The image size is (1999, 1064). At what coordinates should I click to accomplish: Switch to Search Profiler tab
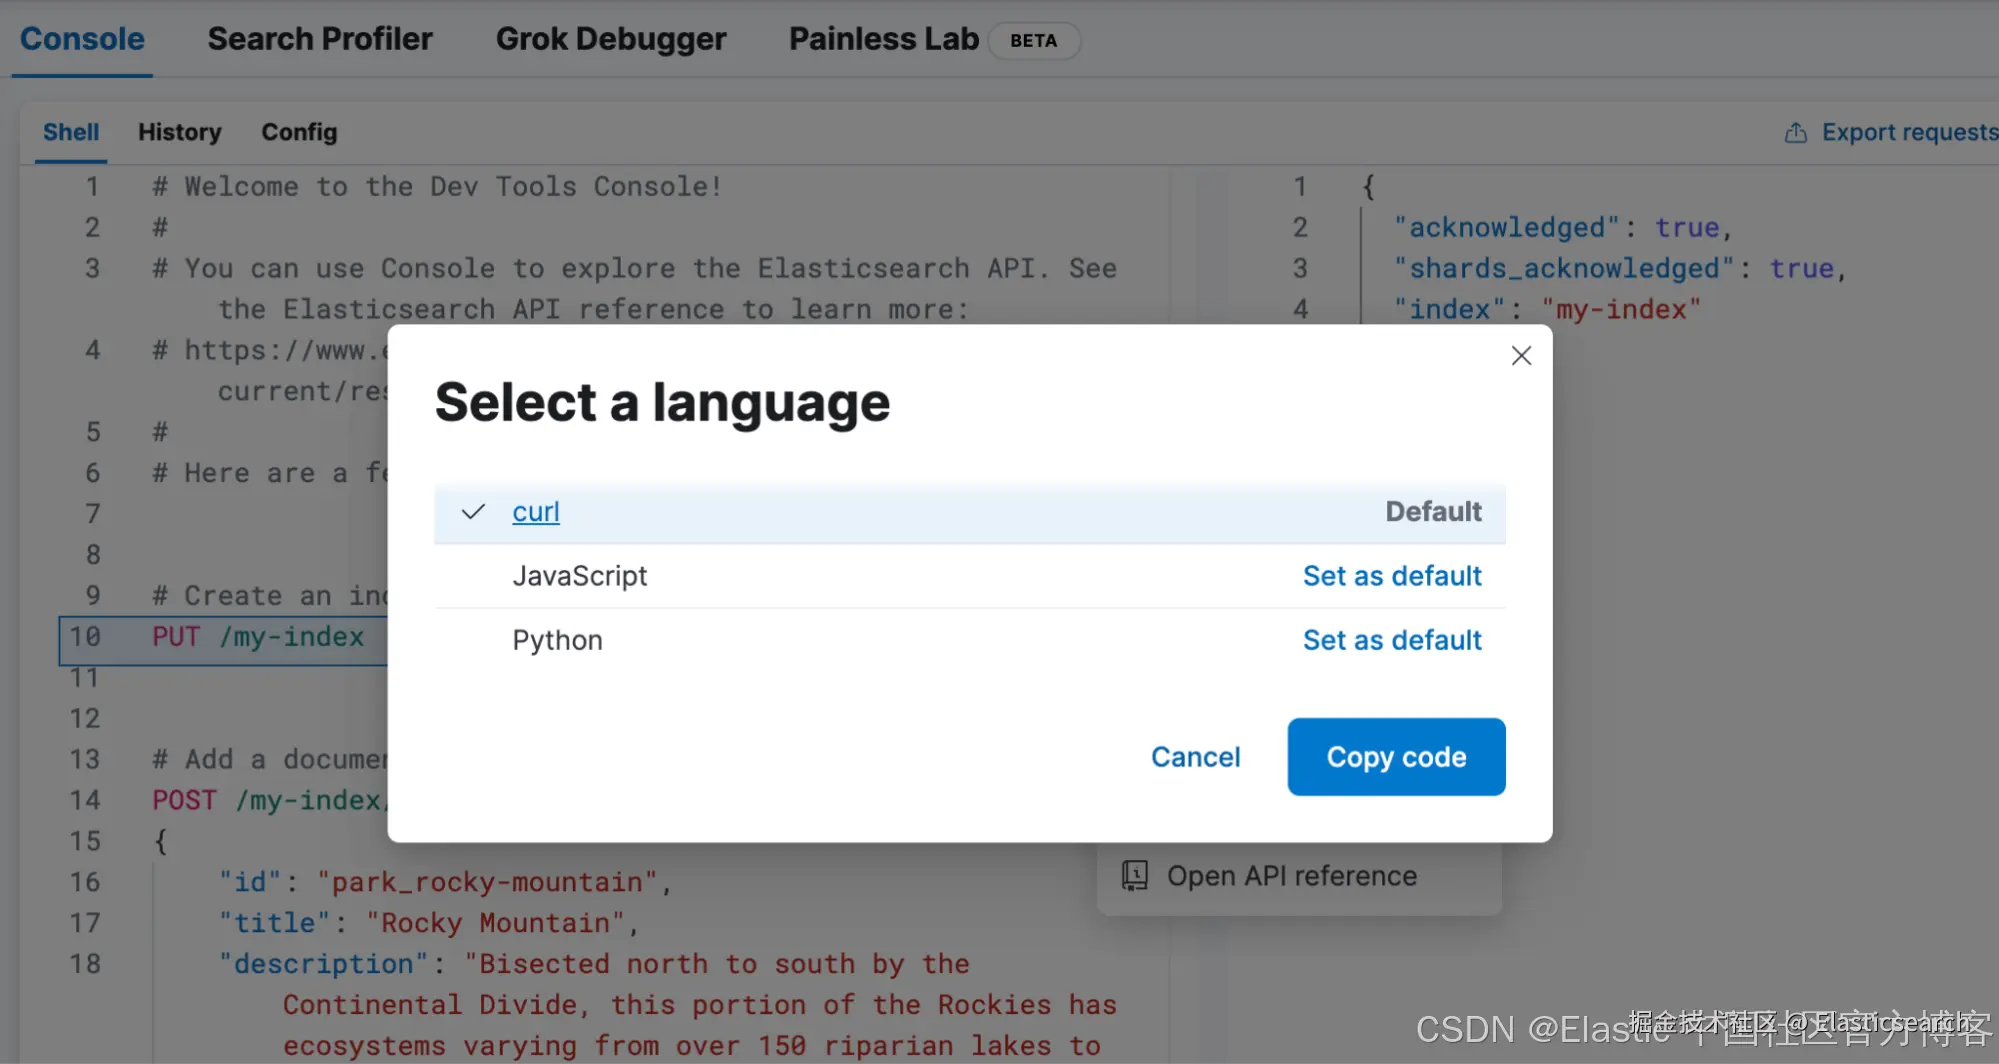click(320, 39)
